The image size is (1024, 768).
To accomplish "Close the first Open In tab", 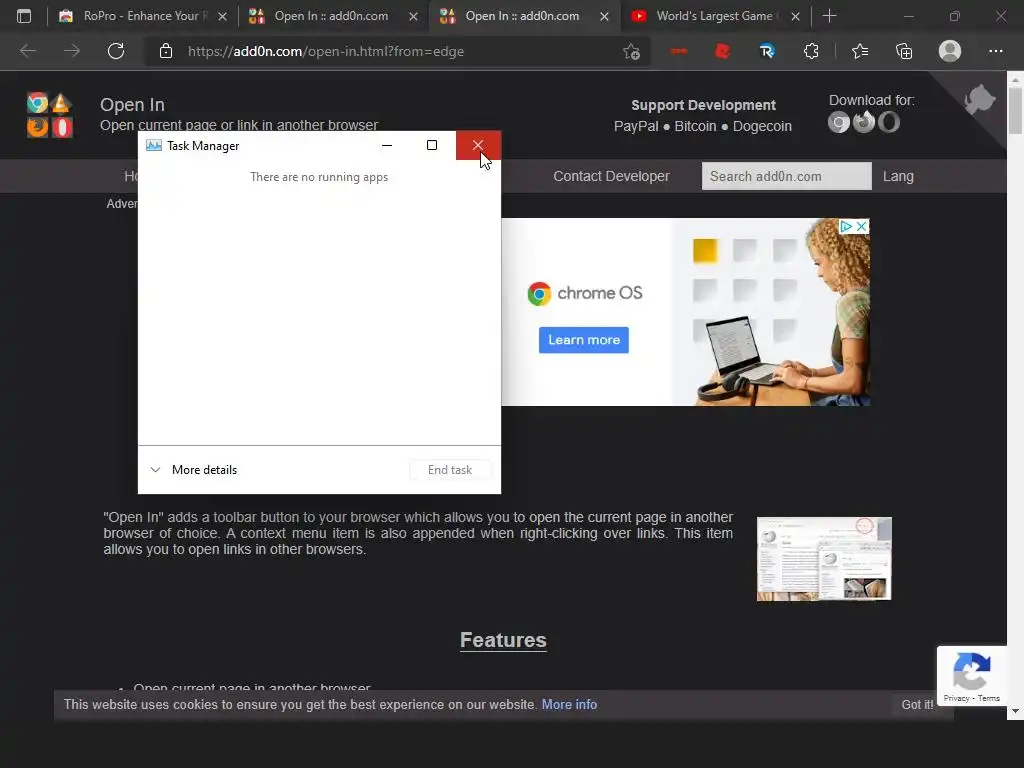I will pos(413,16).
